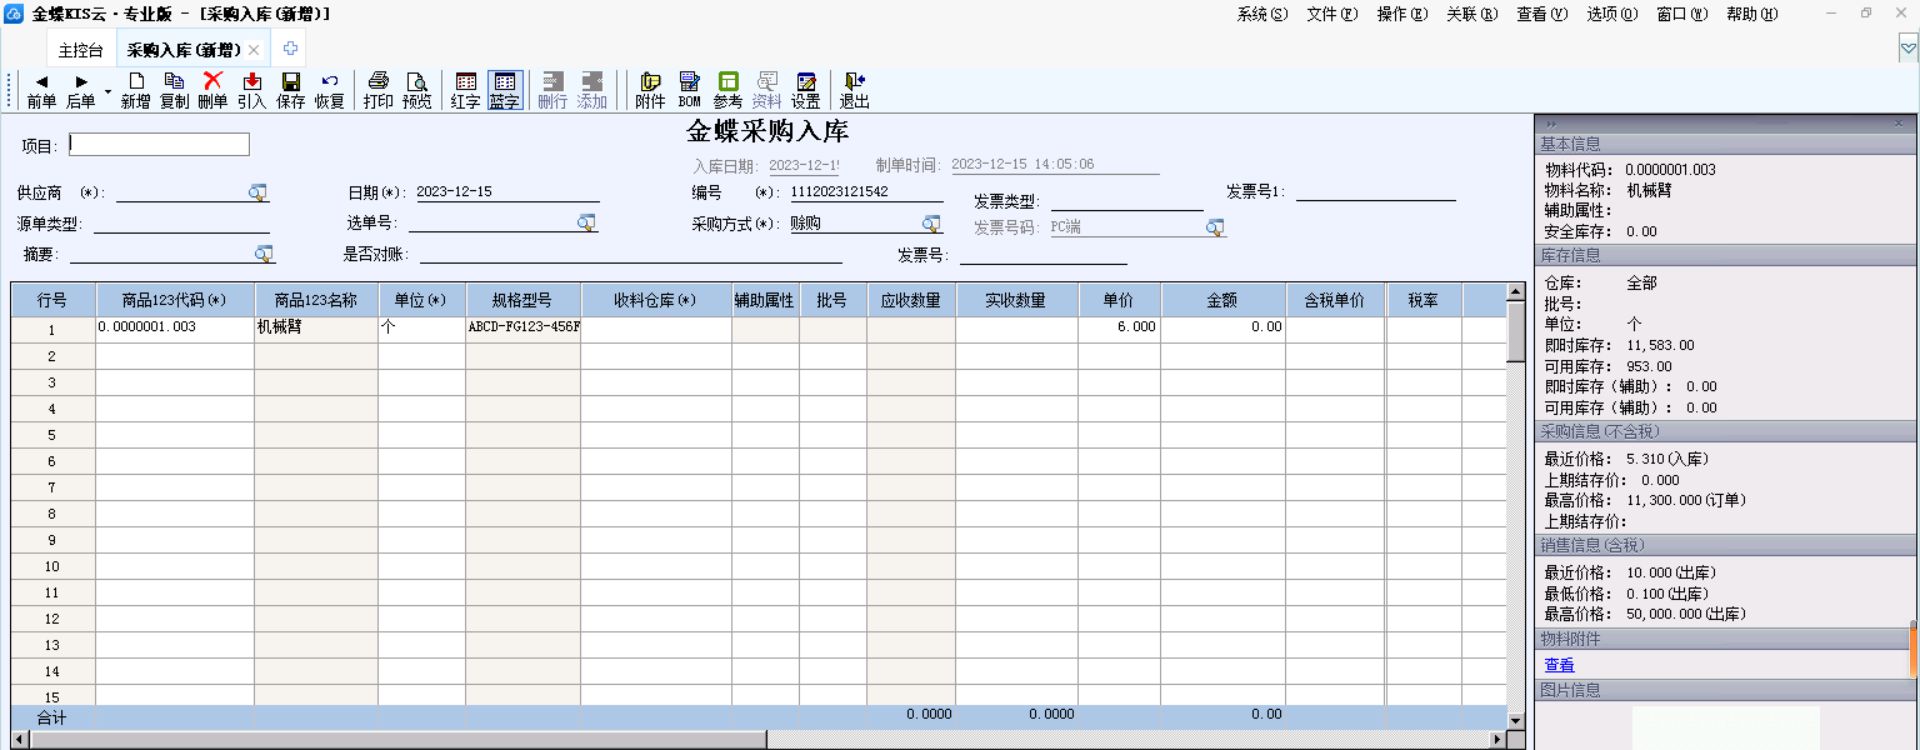Open 操作(E) menu
The width and height of the screenshot is (1920, 750).
click(1402, 14)
